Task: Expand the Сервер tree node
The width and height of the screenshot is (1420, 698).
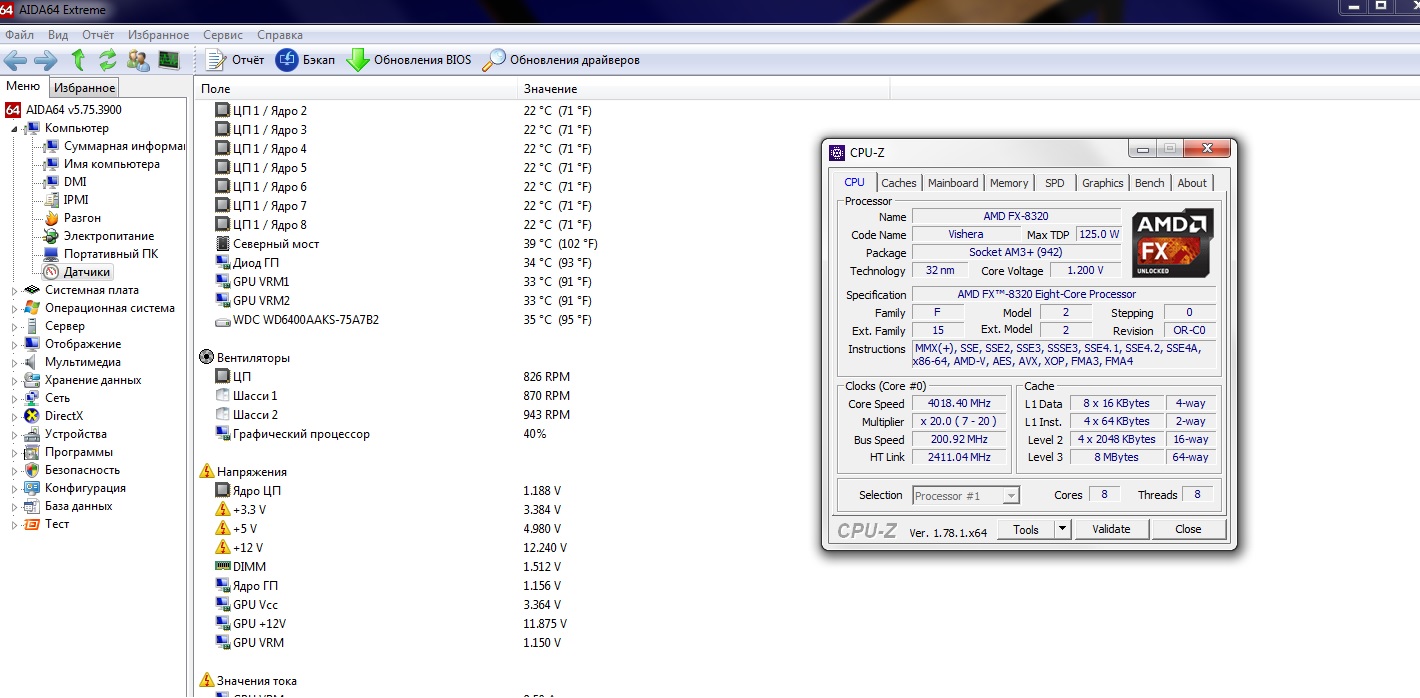Action: click(x=14, y=327)
